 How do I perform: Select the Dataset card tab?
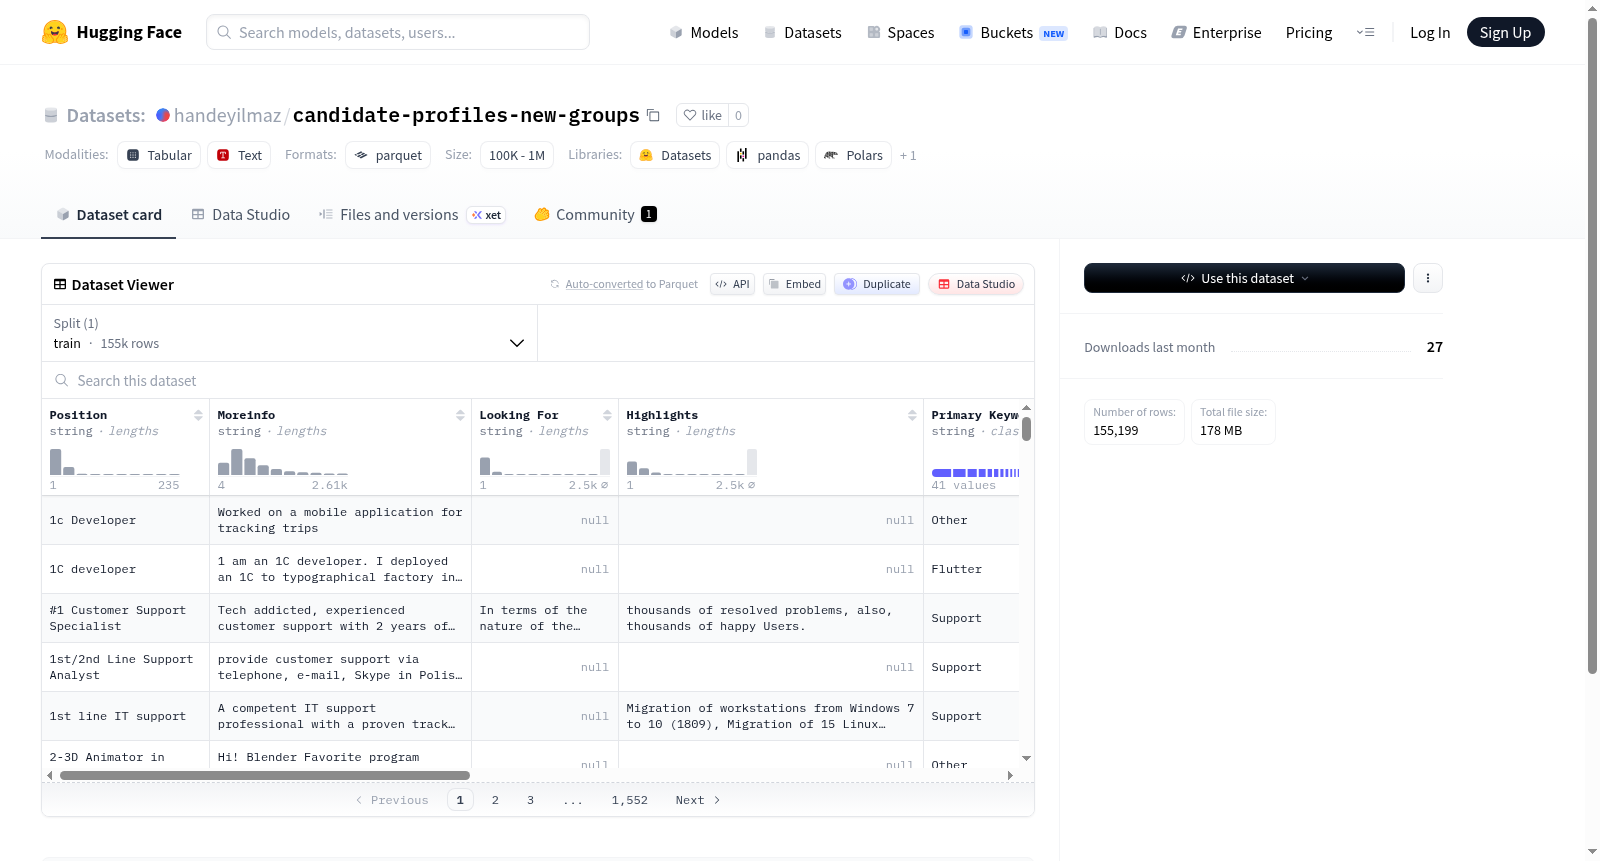108,214
